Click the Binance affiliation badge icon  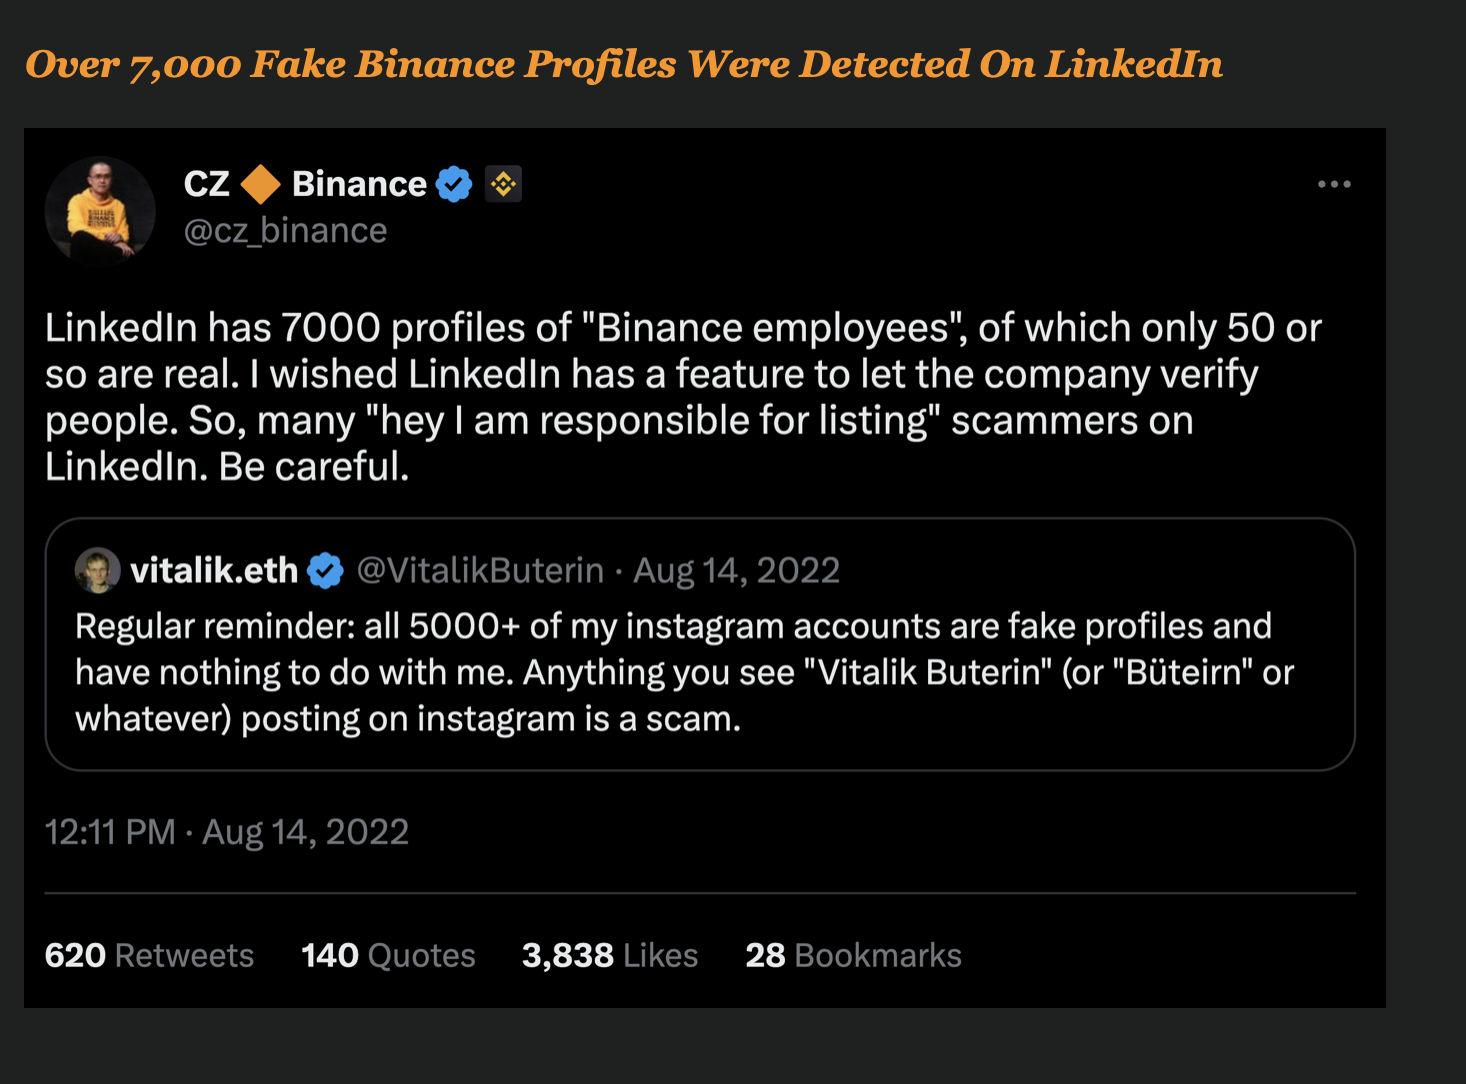(x=503, y=184)
